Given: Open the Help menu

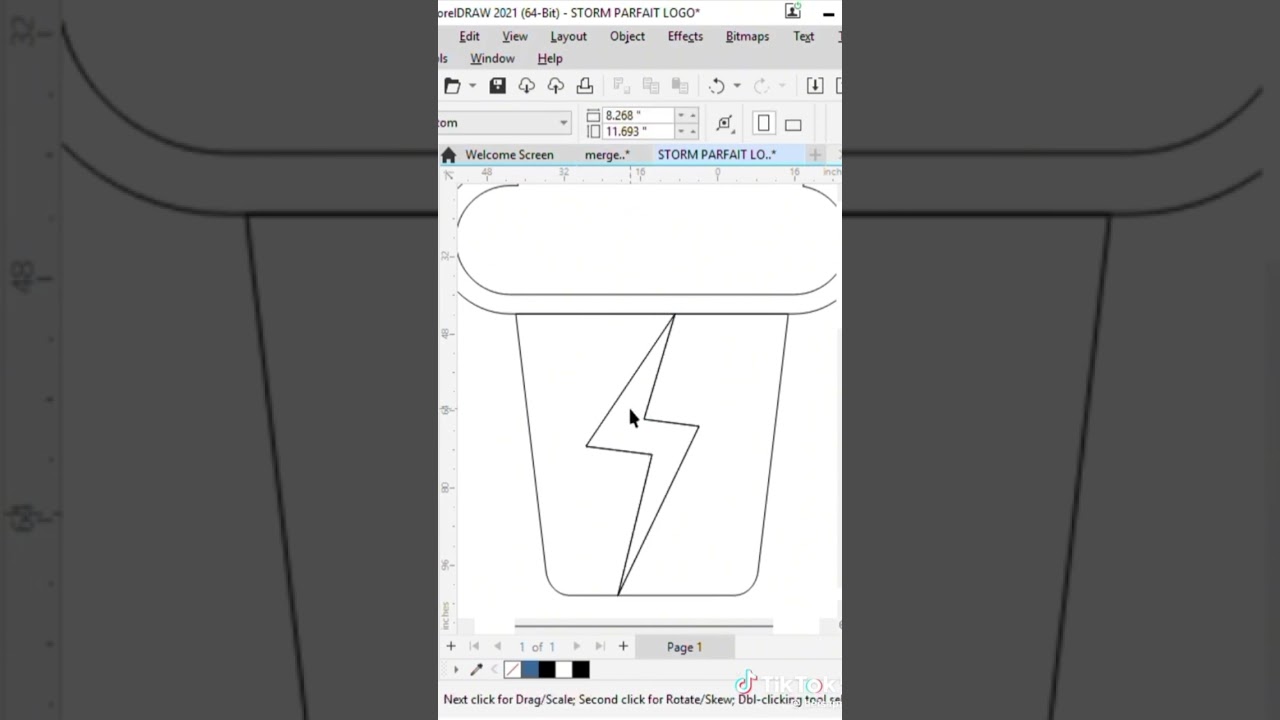Looking at the screenshot, I should pos(550,58).
